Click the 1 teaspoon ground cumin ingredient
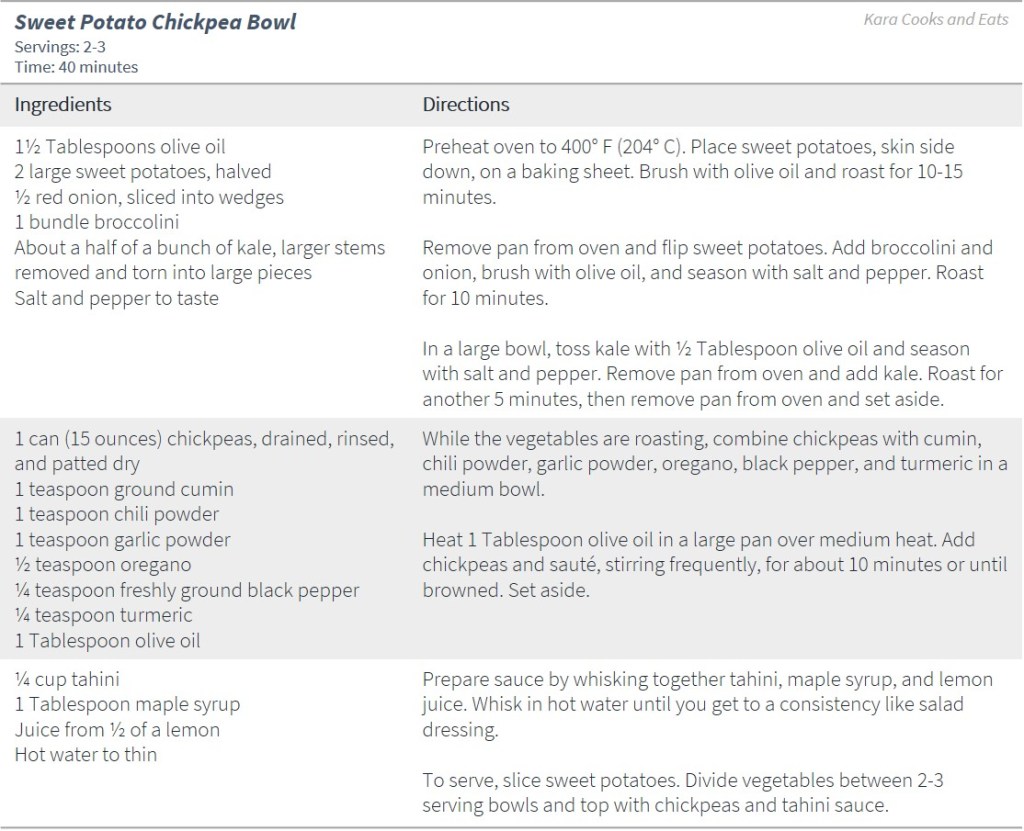The height and width of the screenshot is (831, 1024). point(124,490)
